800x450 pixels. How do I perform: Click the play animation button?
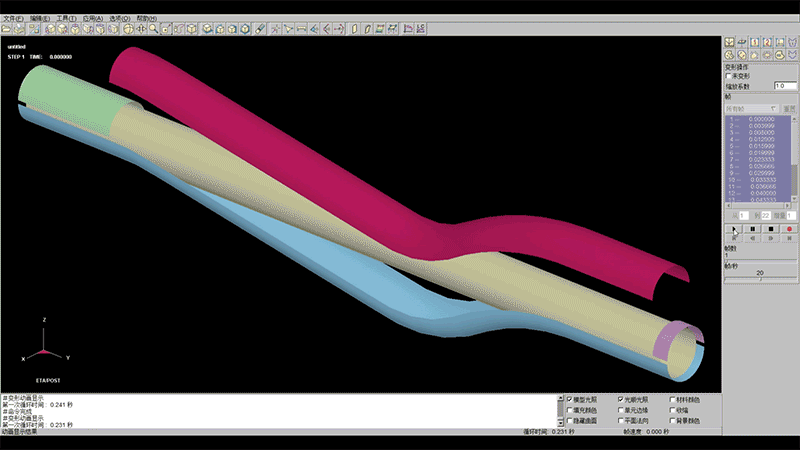coord(735,229)
